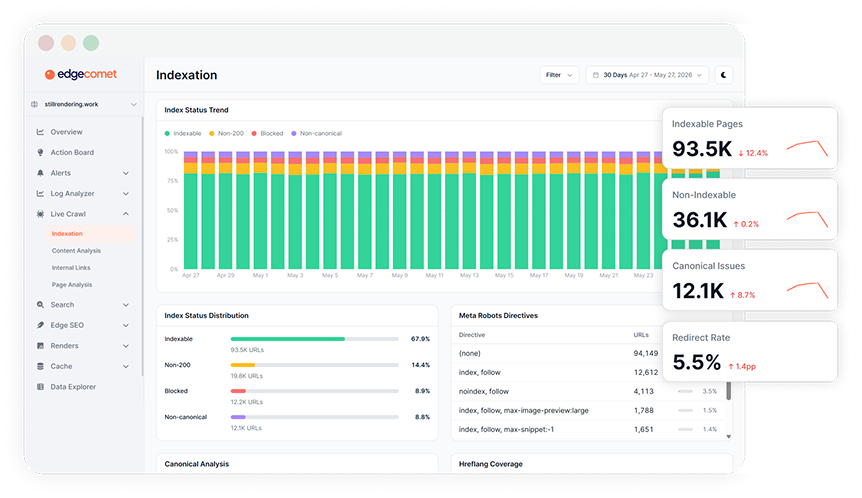Click the 'index, follow' directive row

click(588, 373)
